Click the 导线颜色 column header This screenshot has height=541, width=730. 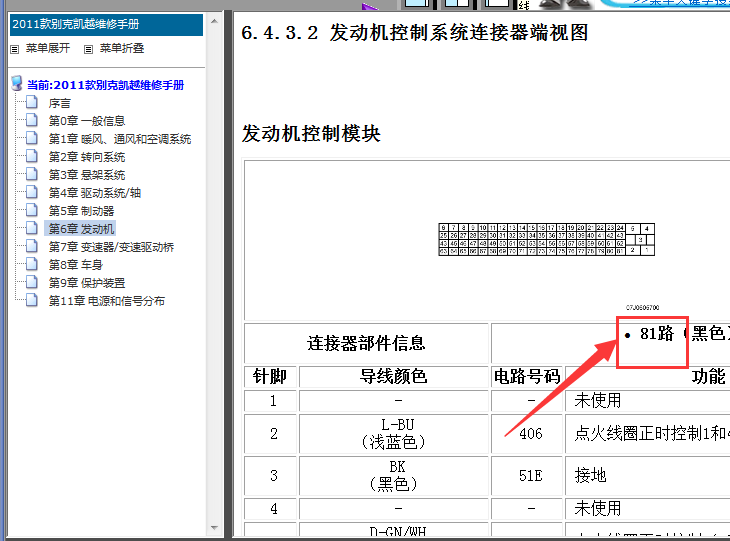pos(393,377)
